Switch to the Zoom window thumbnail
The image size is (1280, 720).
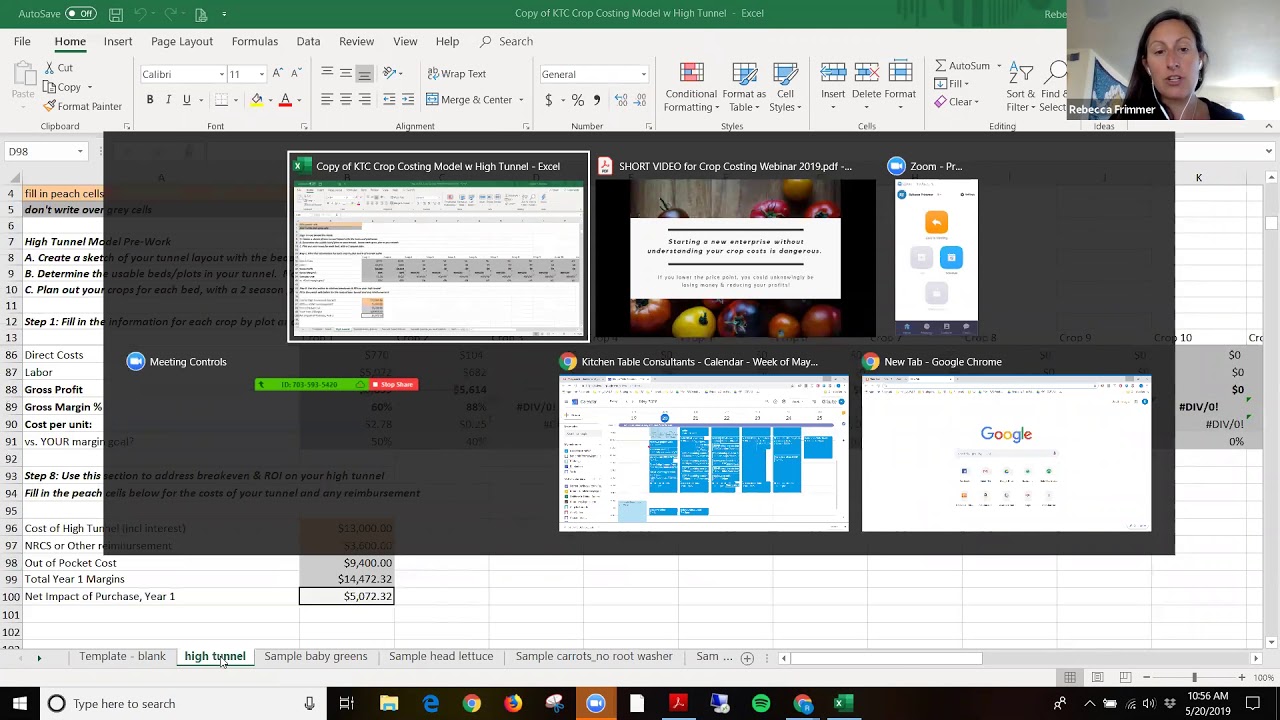pyautogui.click(x=936, y=247)
